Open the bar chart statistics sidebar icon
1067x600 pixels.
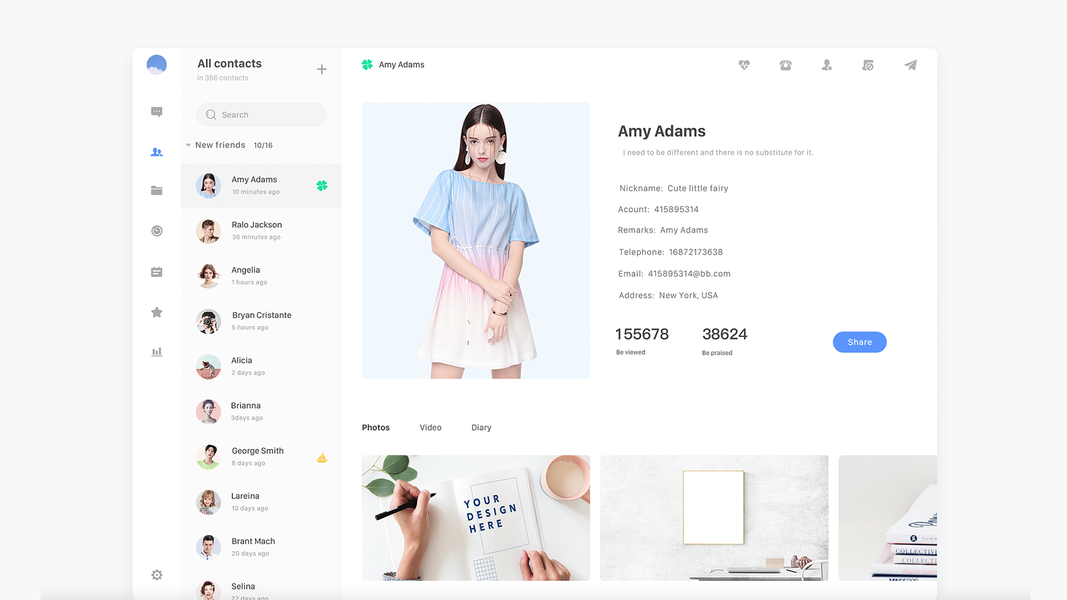tap(157, 352)
